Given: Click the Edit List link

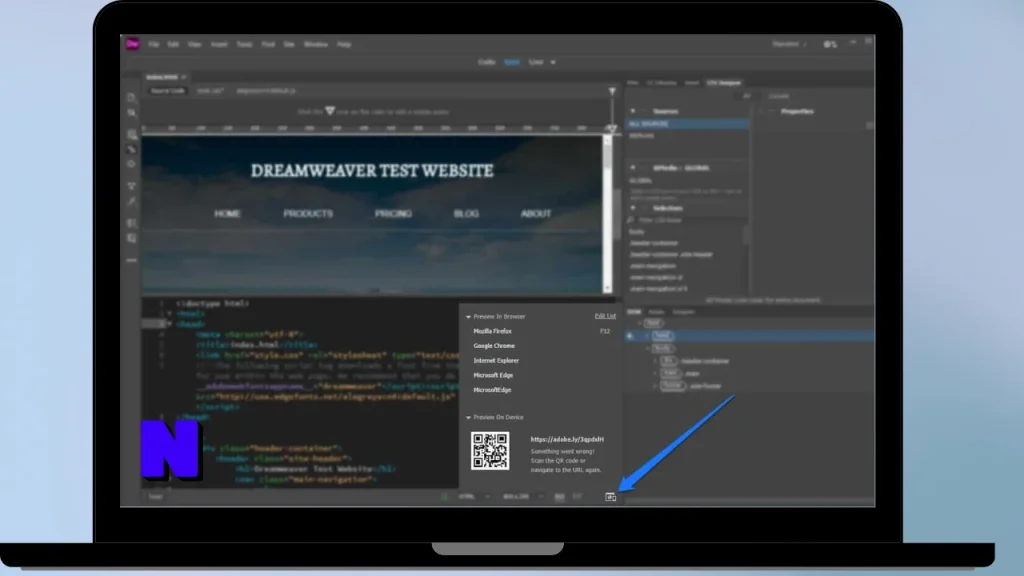Looking at the screenshot, I should click(605, 316).
